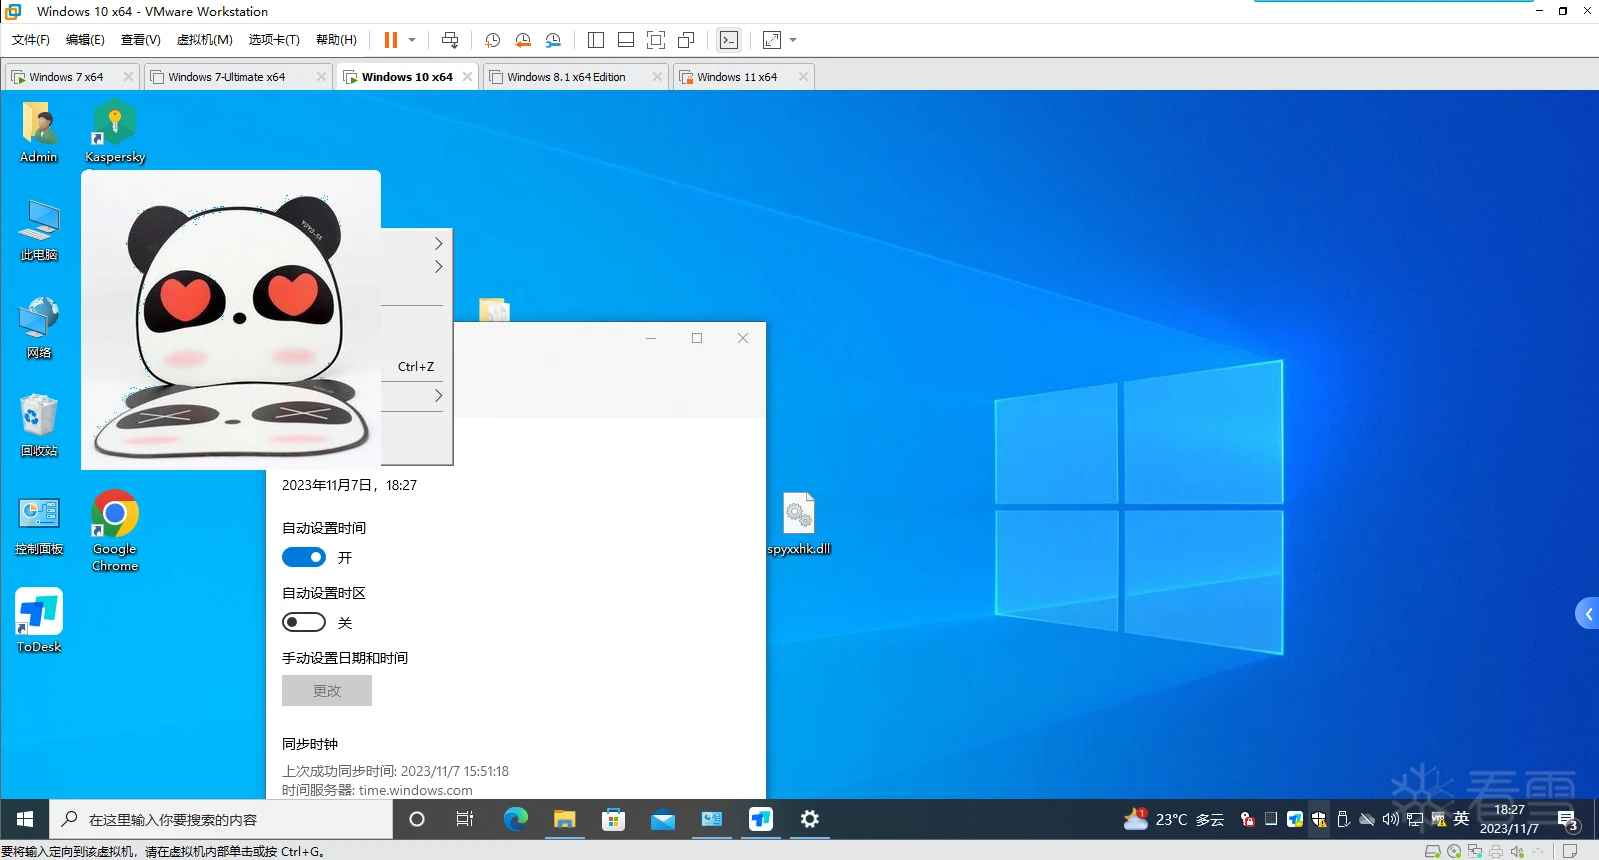Open the VMware console view
The height and width of the screenshot is (860, 1599).
coord(729,40)
